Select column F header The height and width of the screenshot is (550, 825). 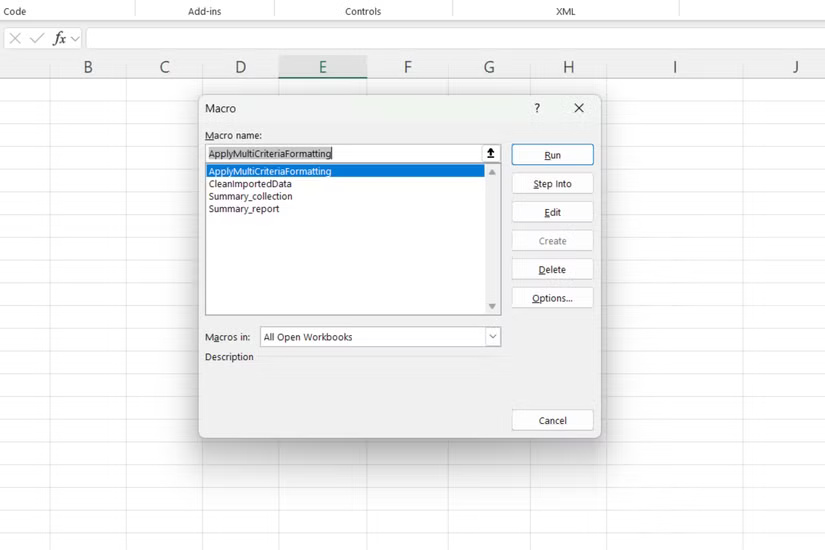408,67
